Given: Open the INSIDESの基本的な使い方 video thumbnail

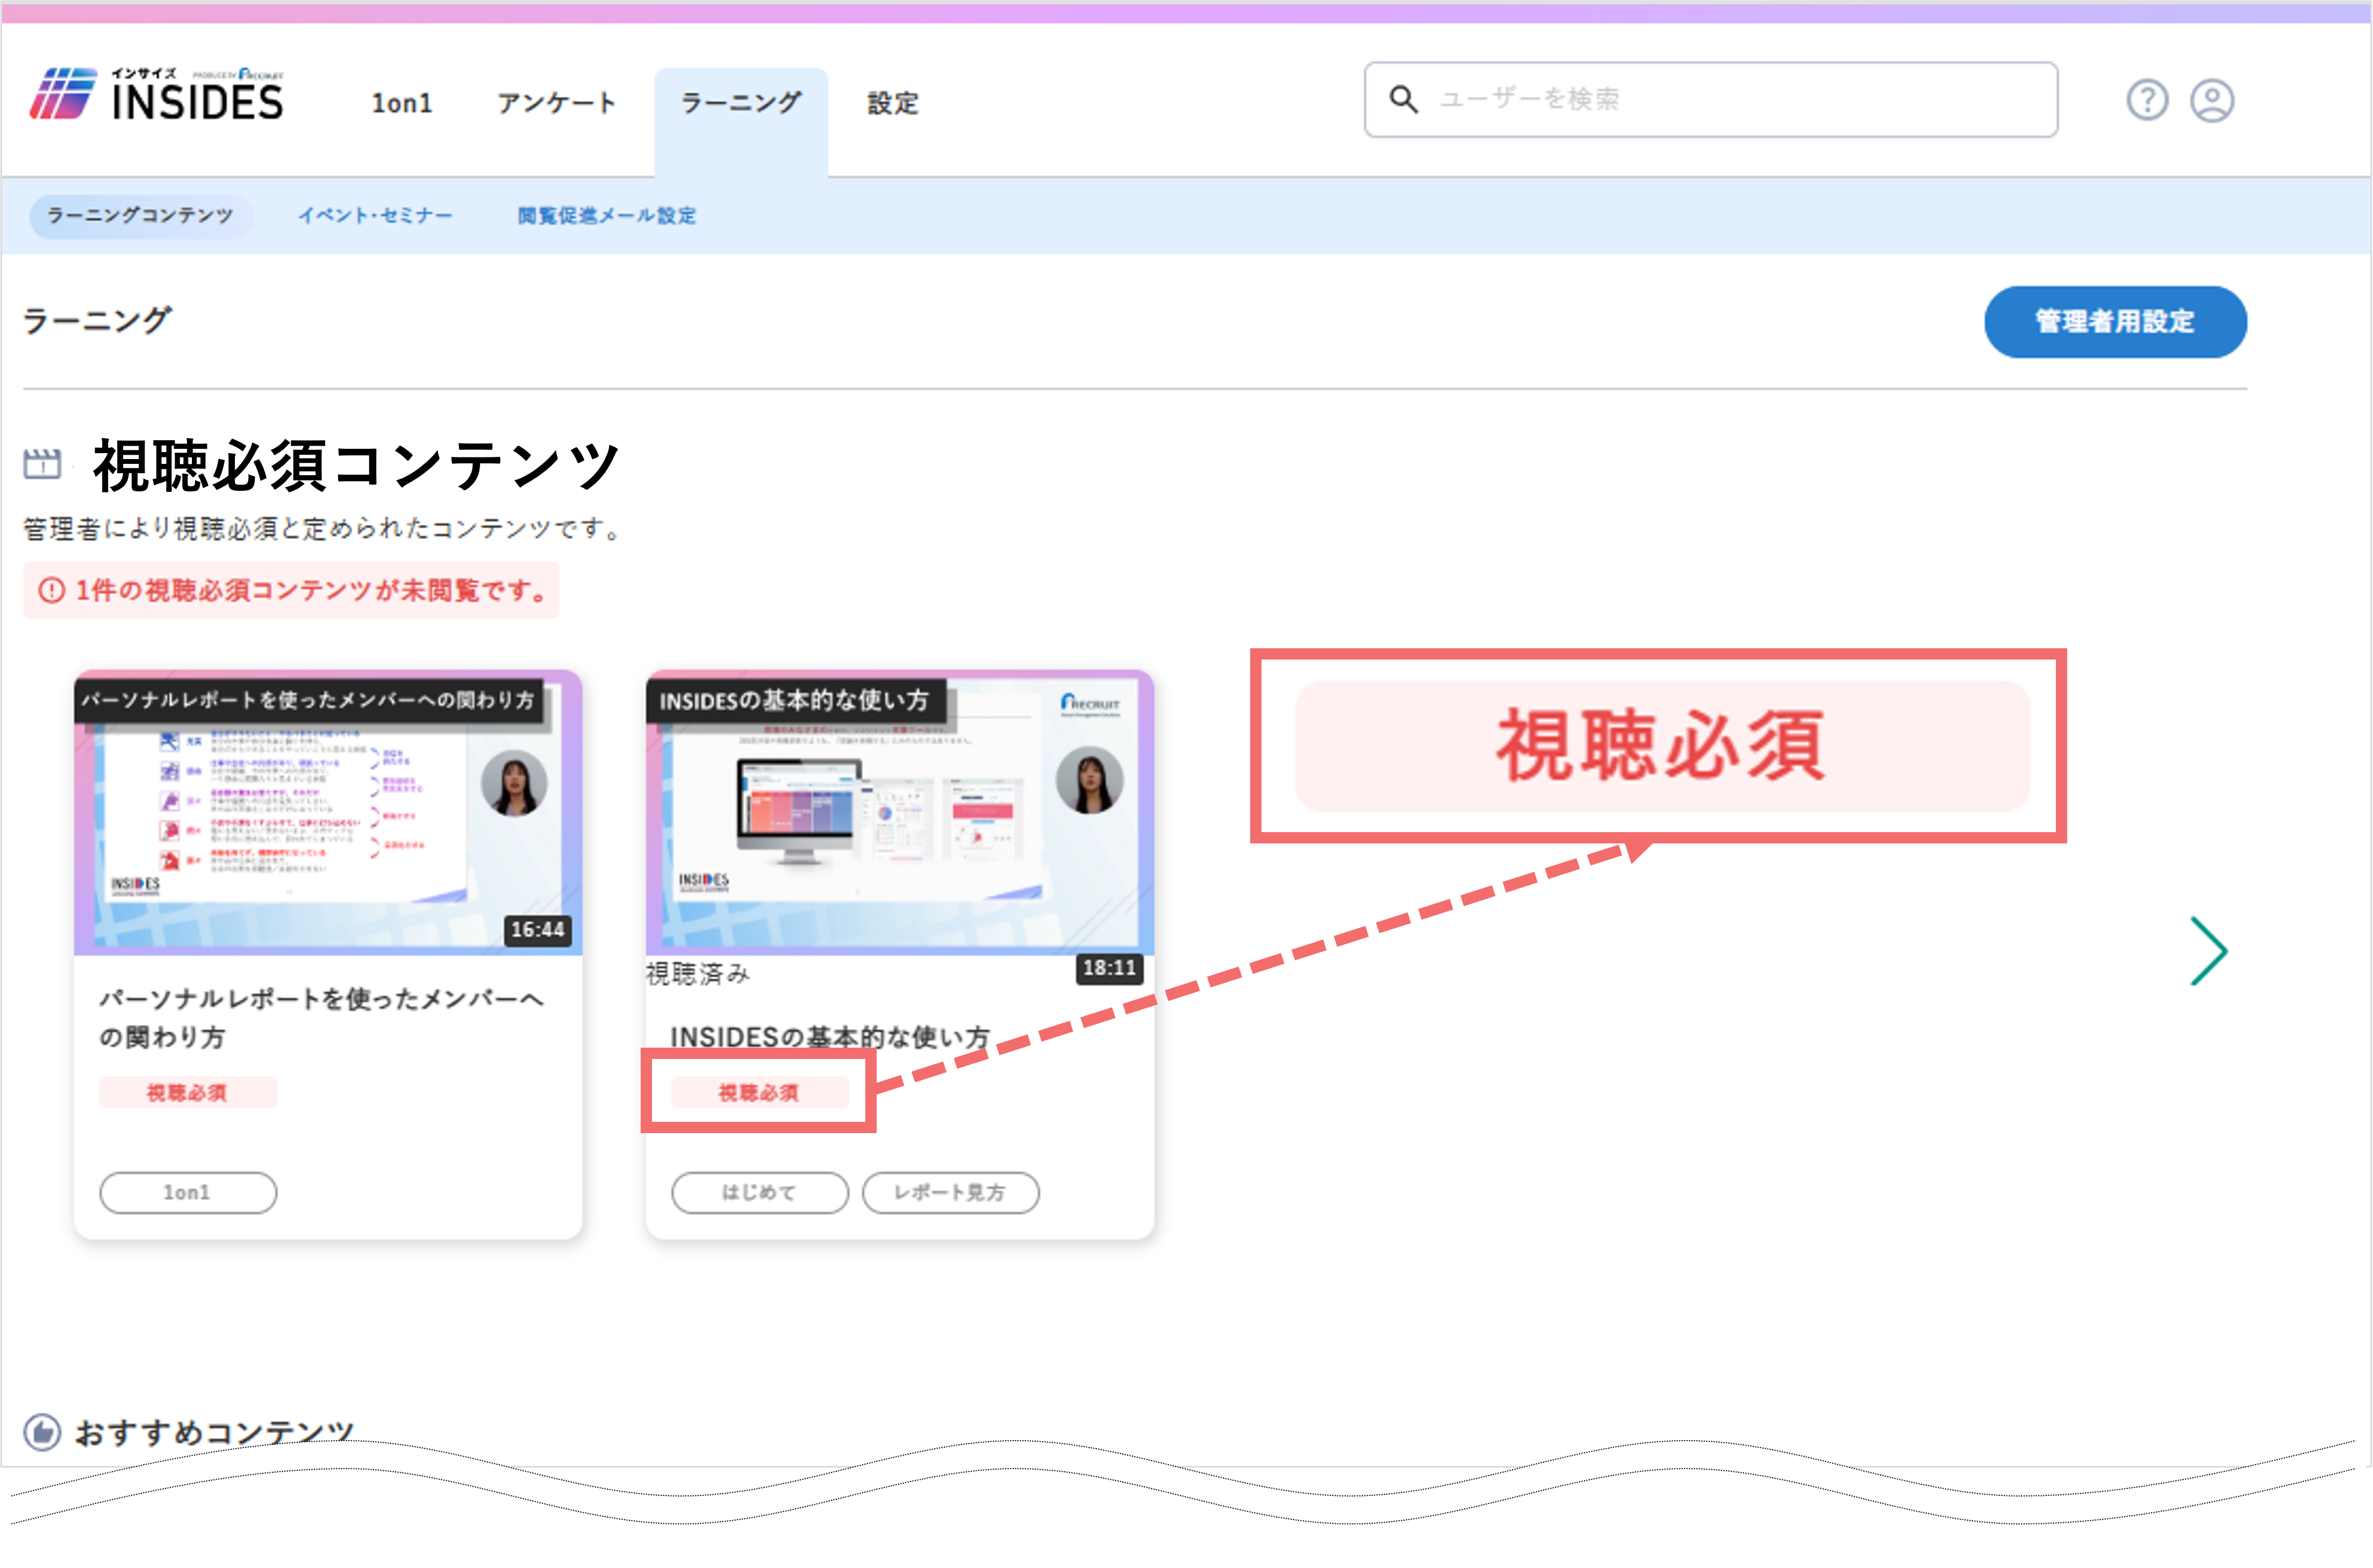Looking at the screenshot, I should click(x=900, y=812).
